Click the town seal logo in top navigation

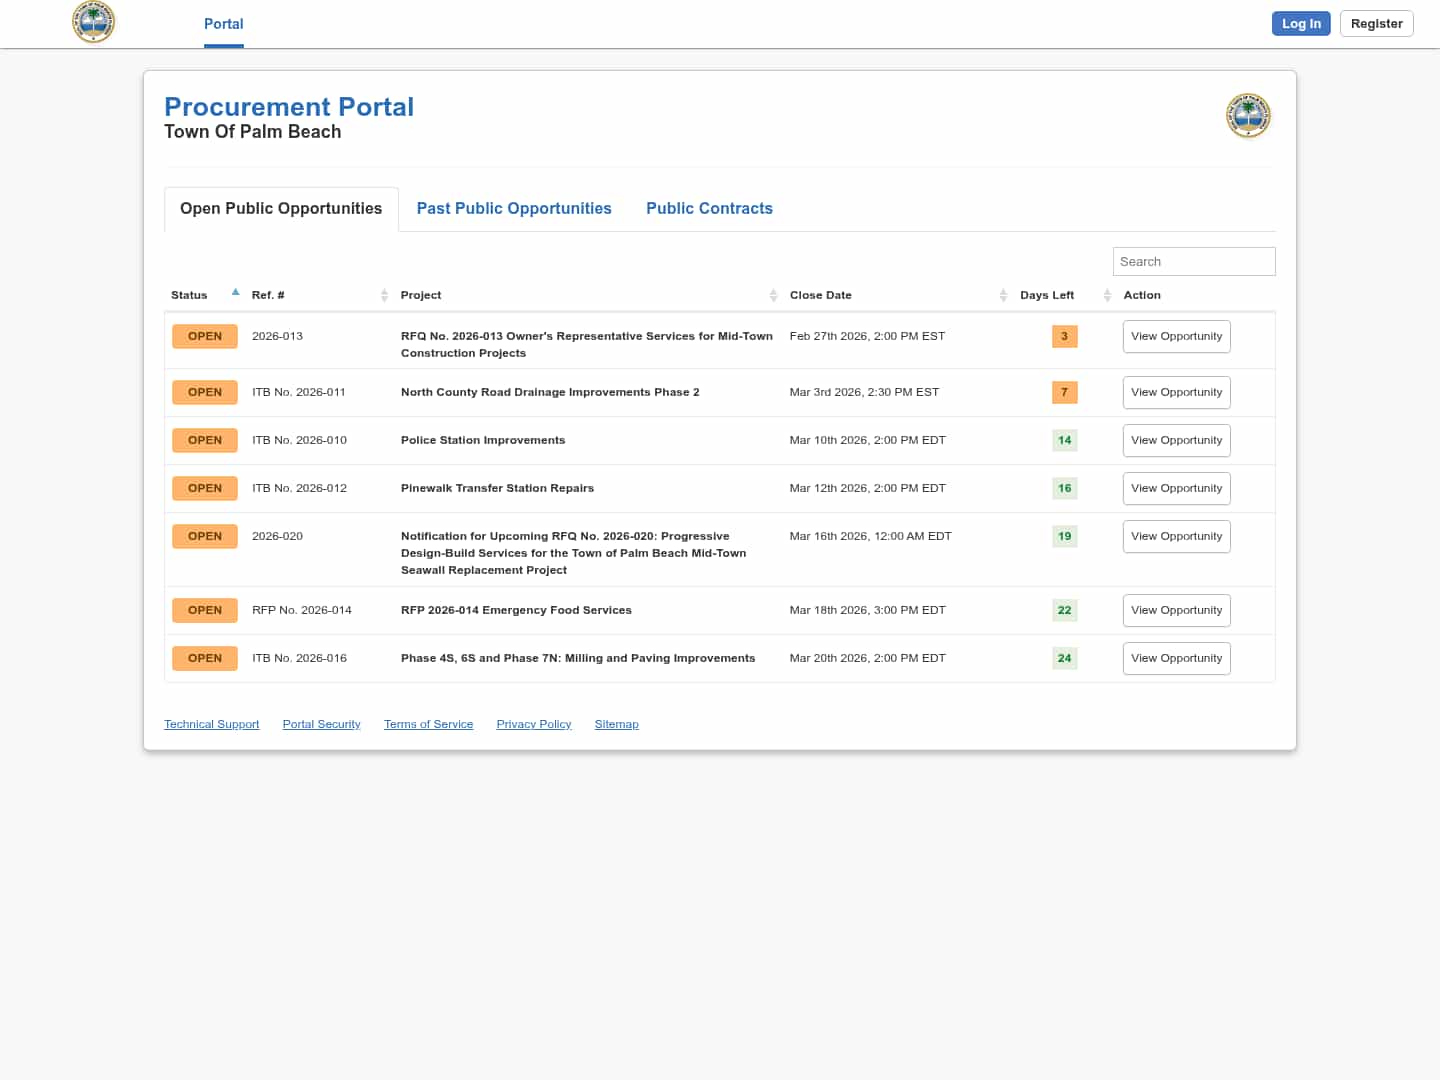coord(94,22)
